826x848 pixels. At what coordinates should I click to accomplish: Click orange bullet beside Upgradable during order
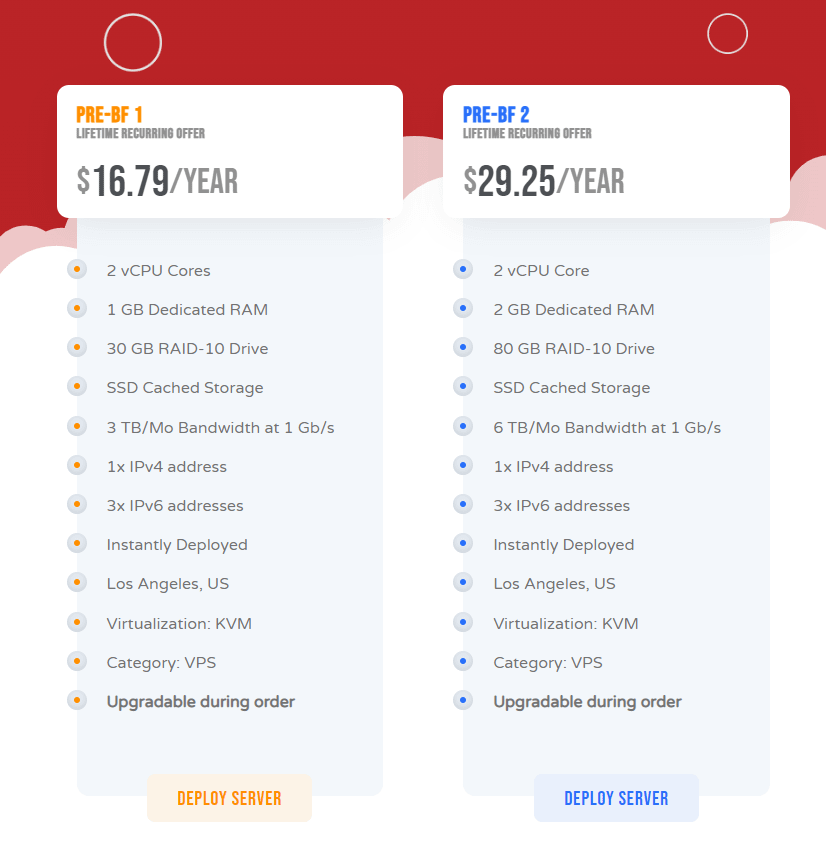click(x=77, y=701)
